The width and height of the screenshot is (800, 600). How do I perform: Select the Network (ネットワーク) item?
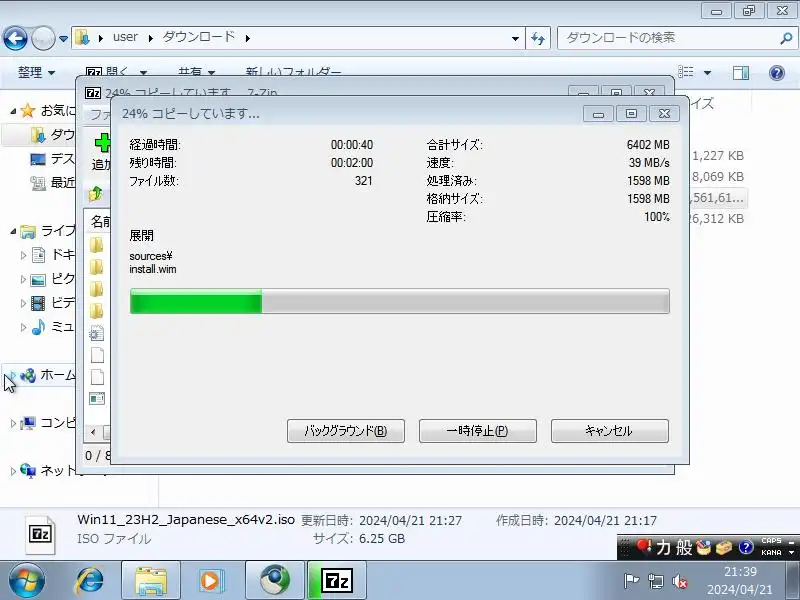click(48, 470)
